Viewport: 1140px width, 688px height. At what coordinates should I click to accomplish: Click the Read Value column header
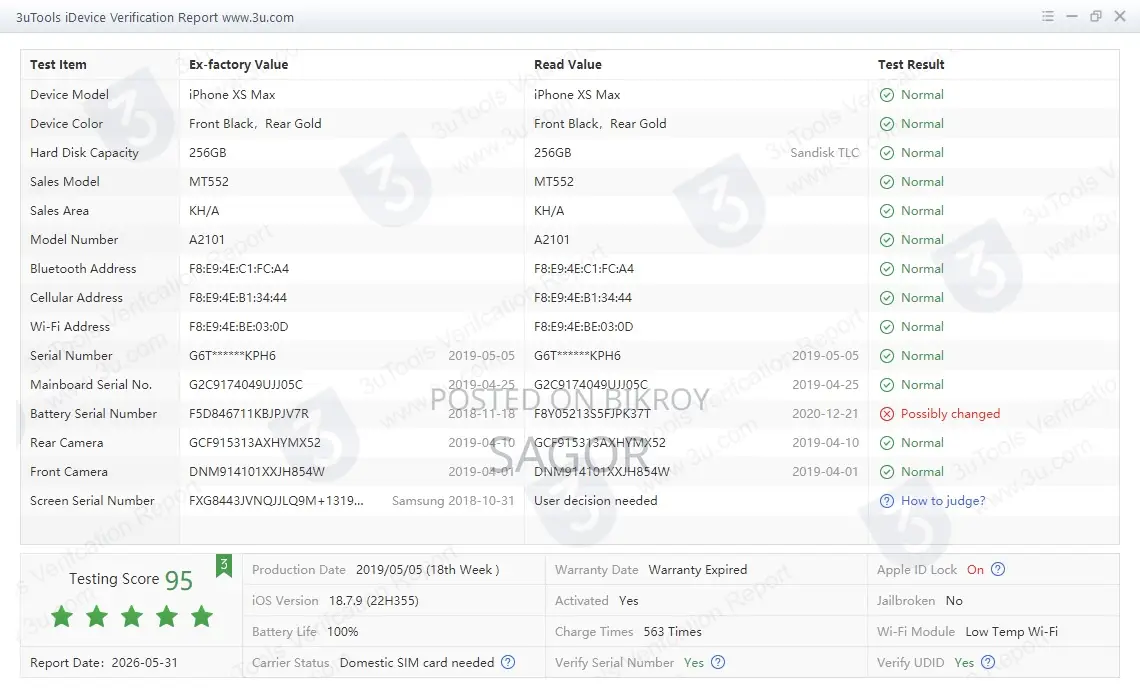tap(568, 64)
